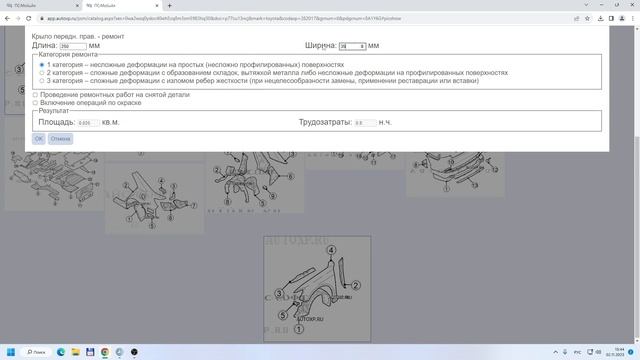The width and height of the screenshot is (640, 360).
Task: Click part number 3 on fender diagram
Action: 279,293
